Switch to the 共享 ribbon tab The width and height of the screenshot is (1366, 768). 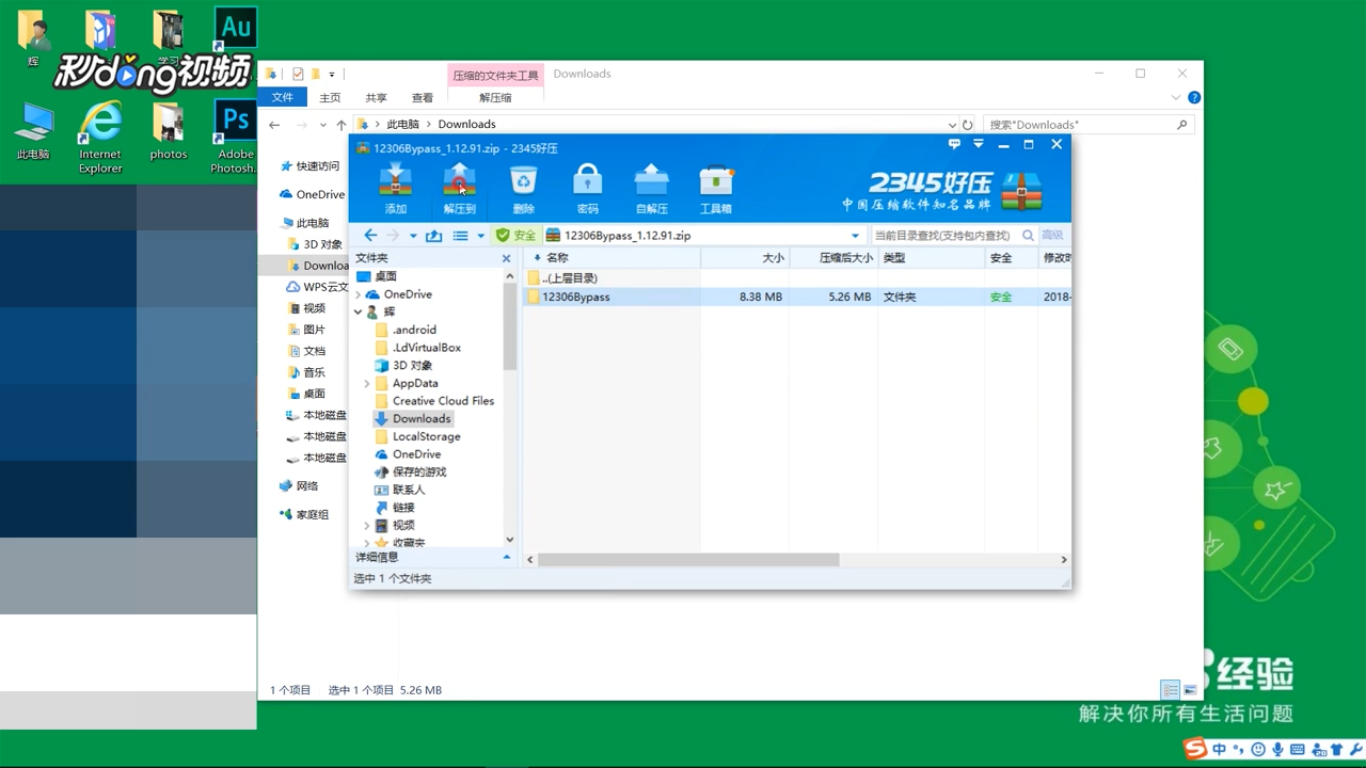(376, 98)
